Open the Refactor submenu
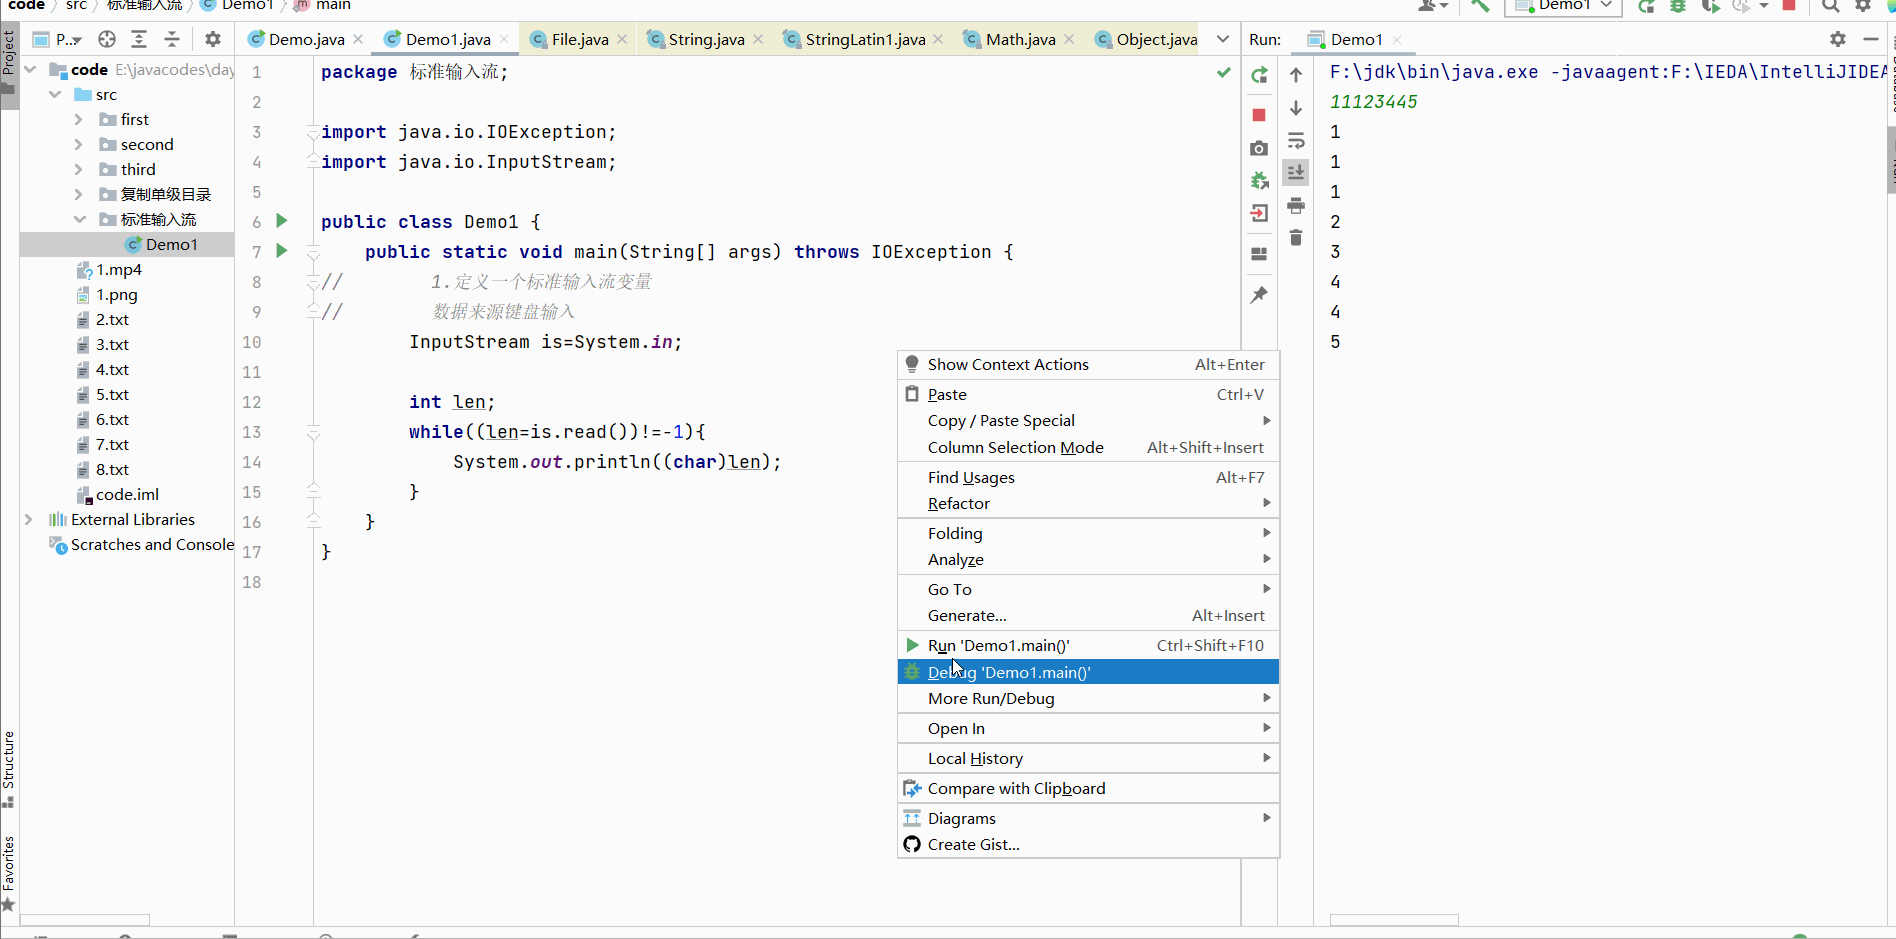The image size is (1896, 939). click(x=1088, y=503)
